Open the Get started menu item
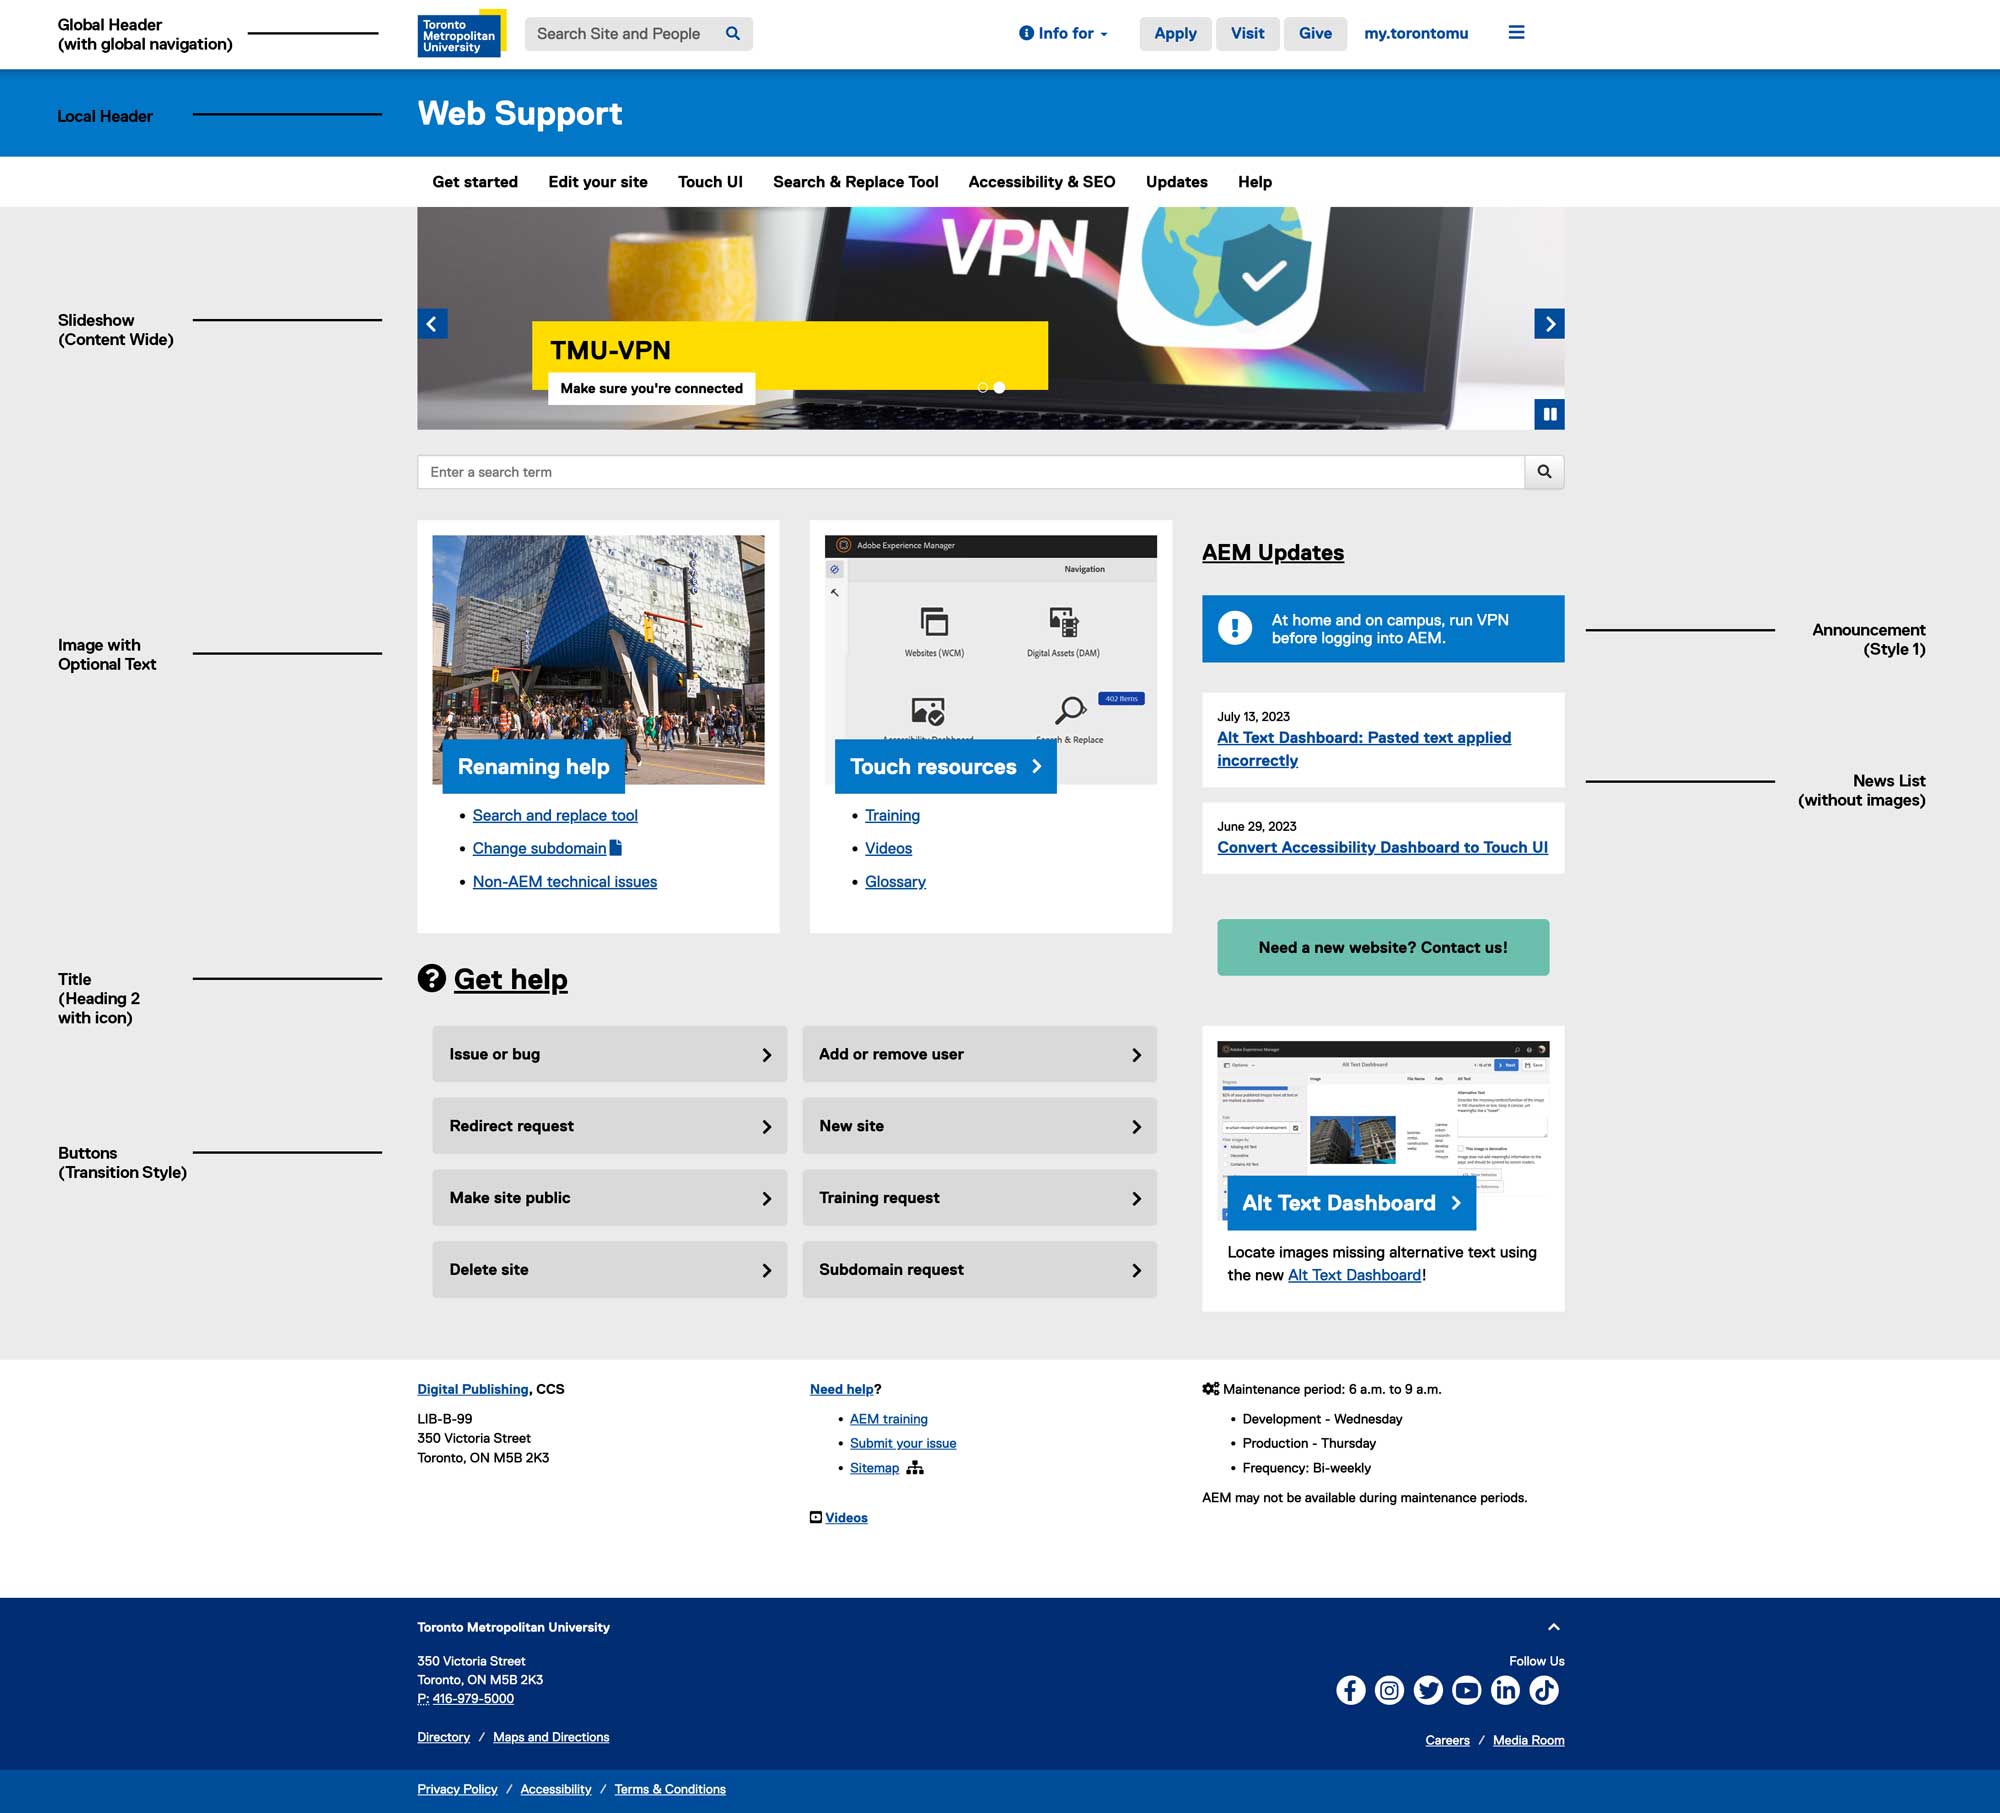 click(475, 182)
